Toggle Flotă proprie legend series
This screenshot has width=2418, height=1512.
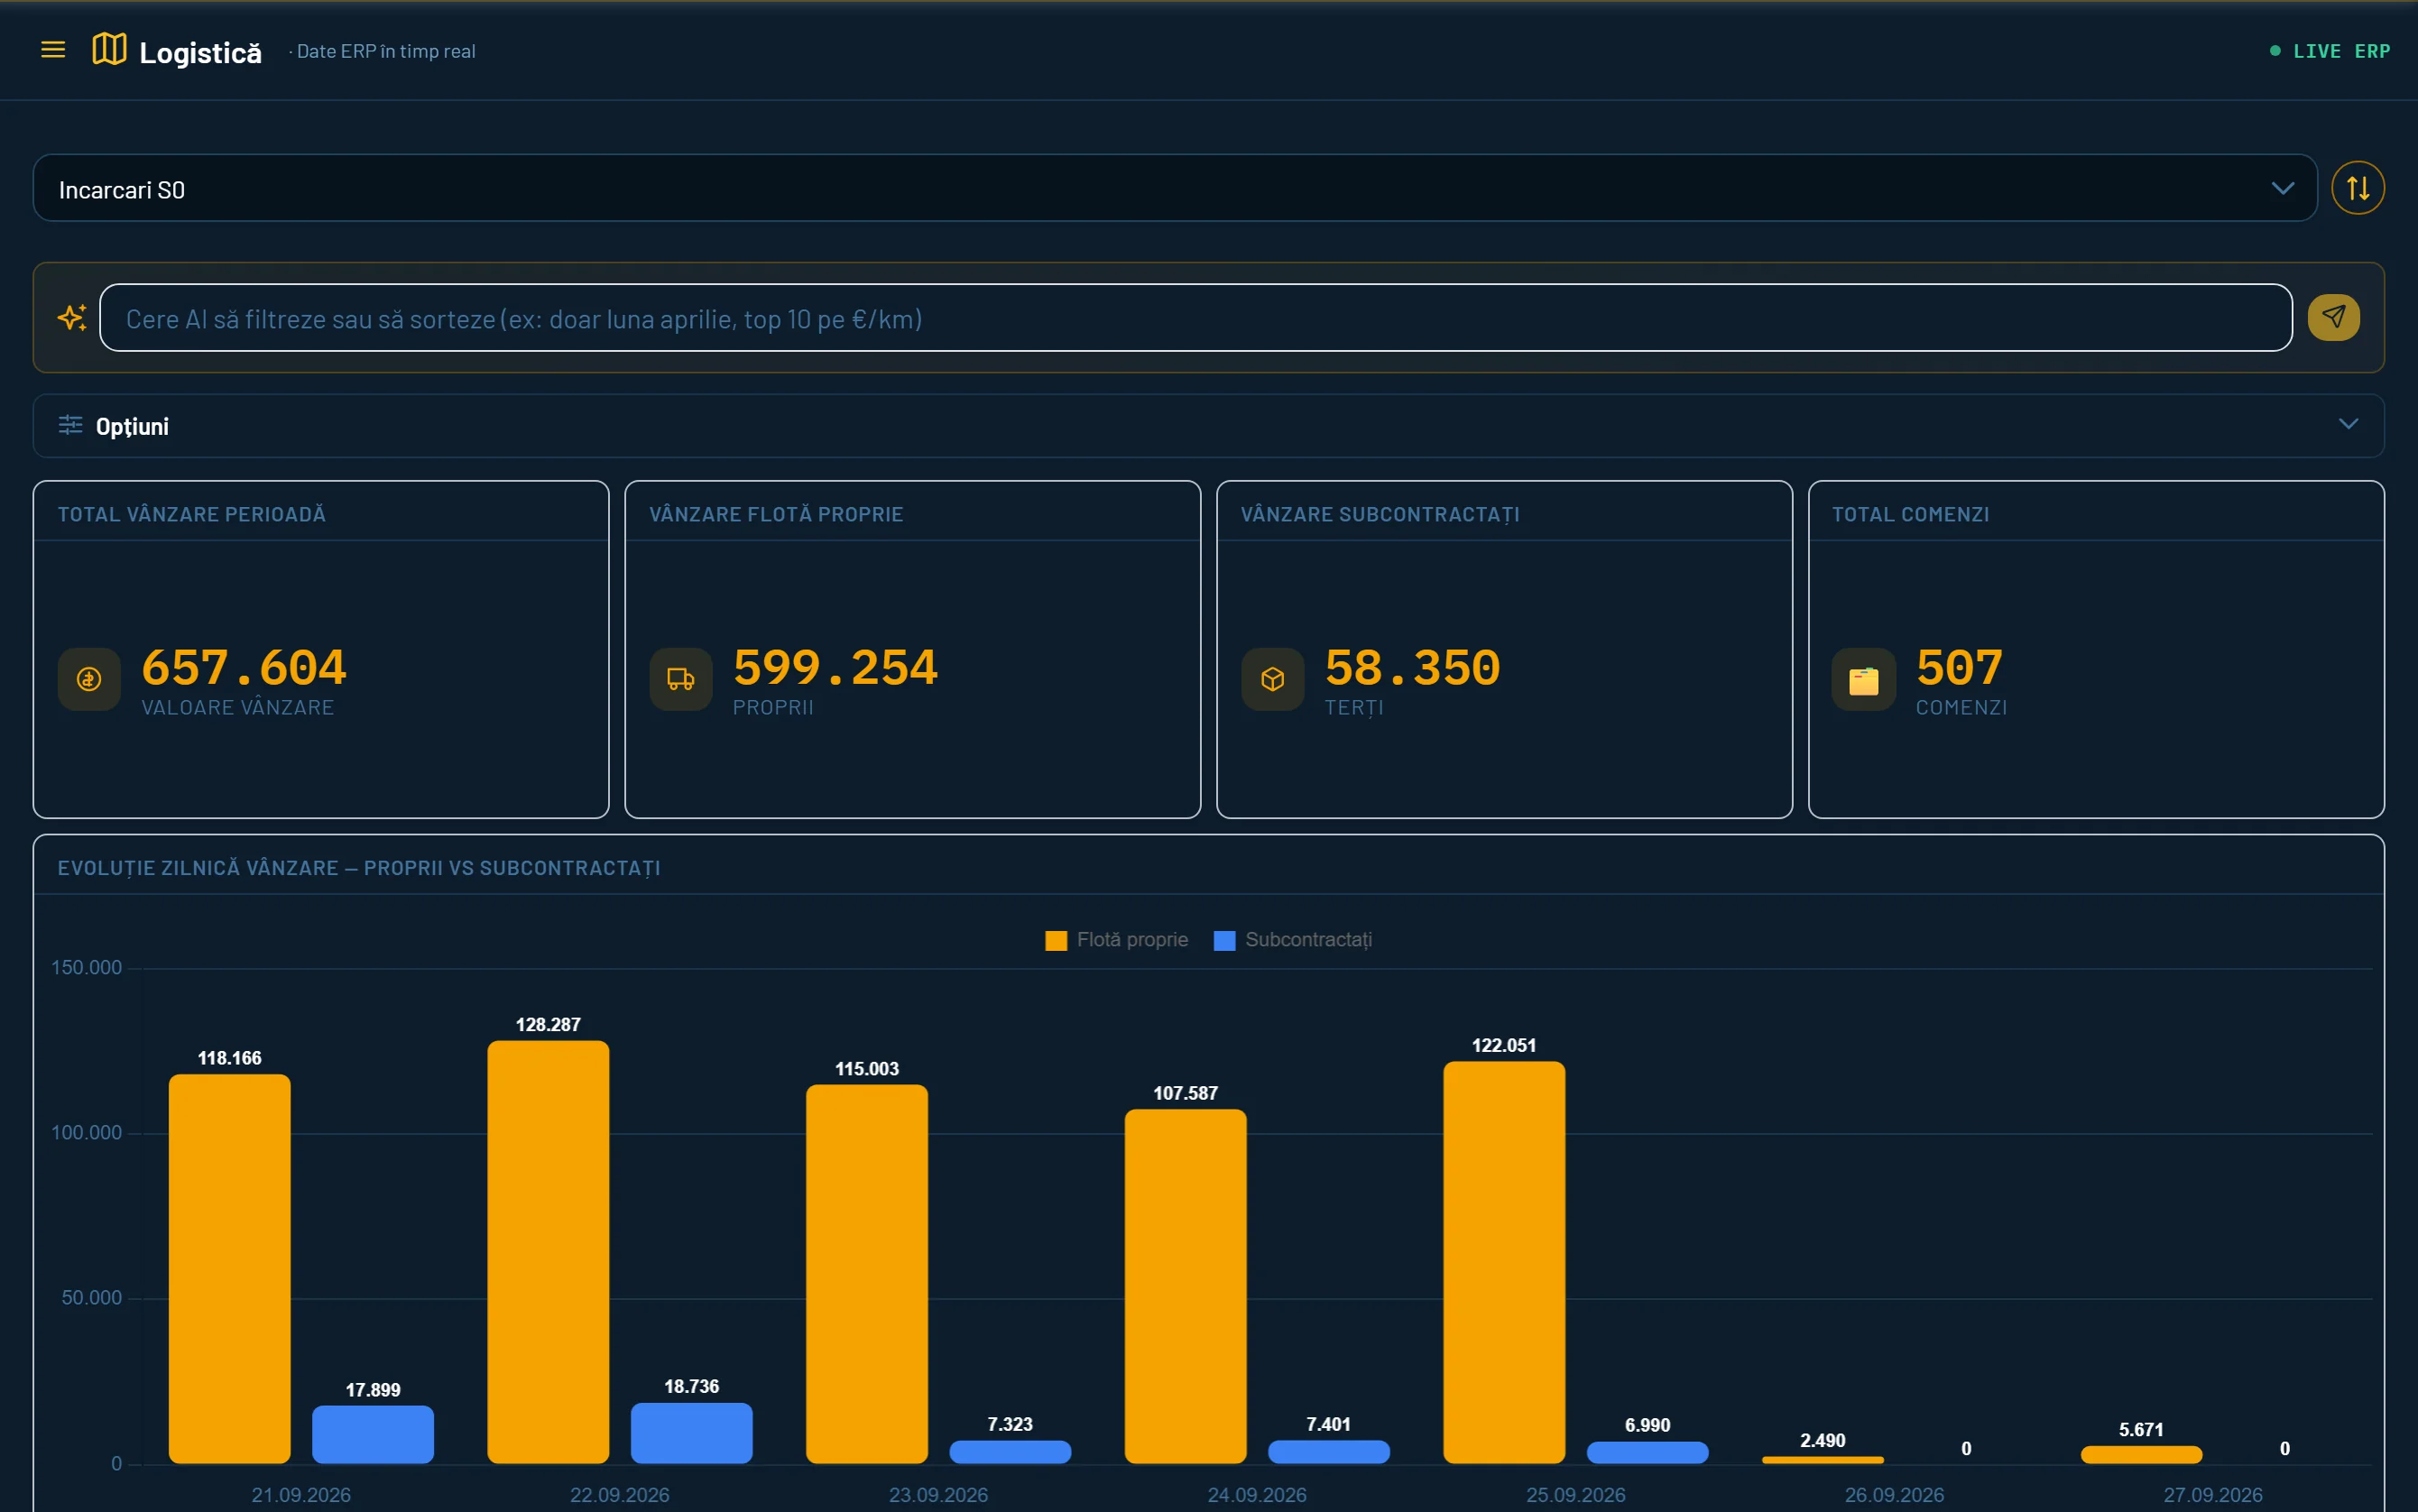point(1116,940)
